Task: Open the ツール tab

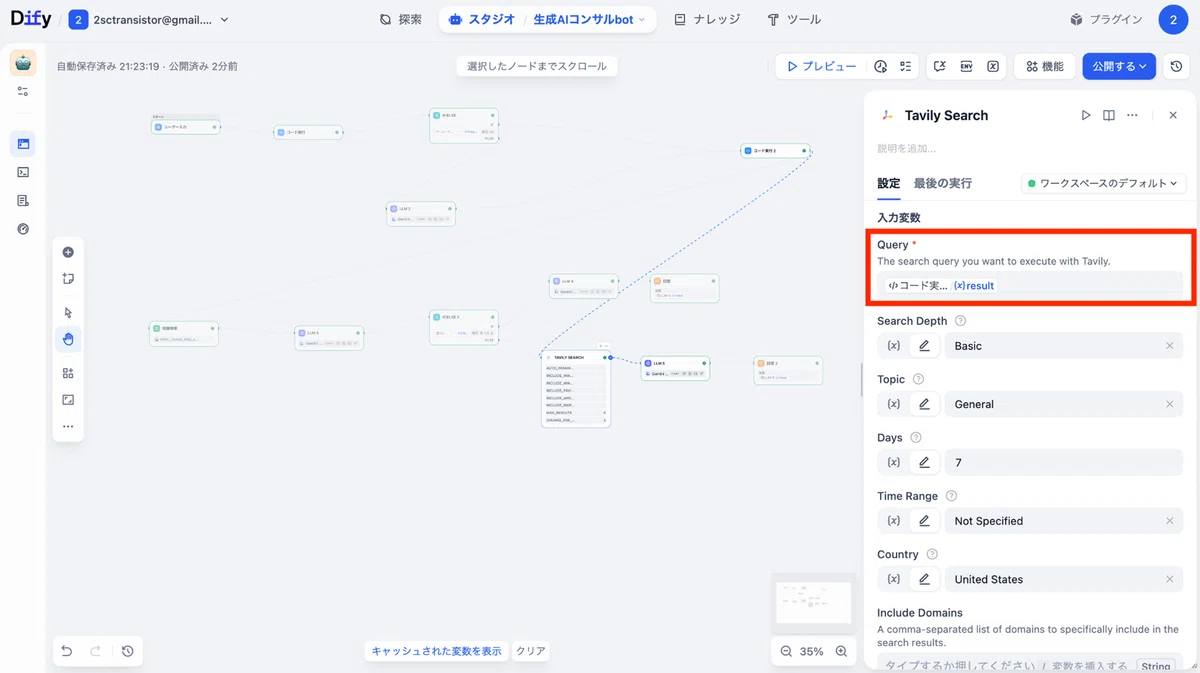Action: [x=794, y=19]
